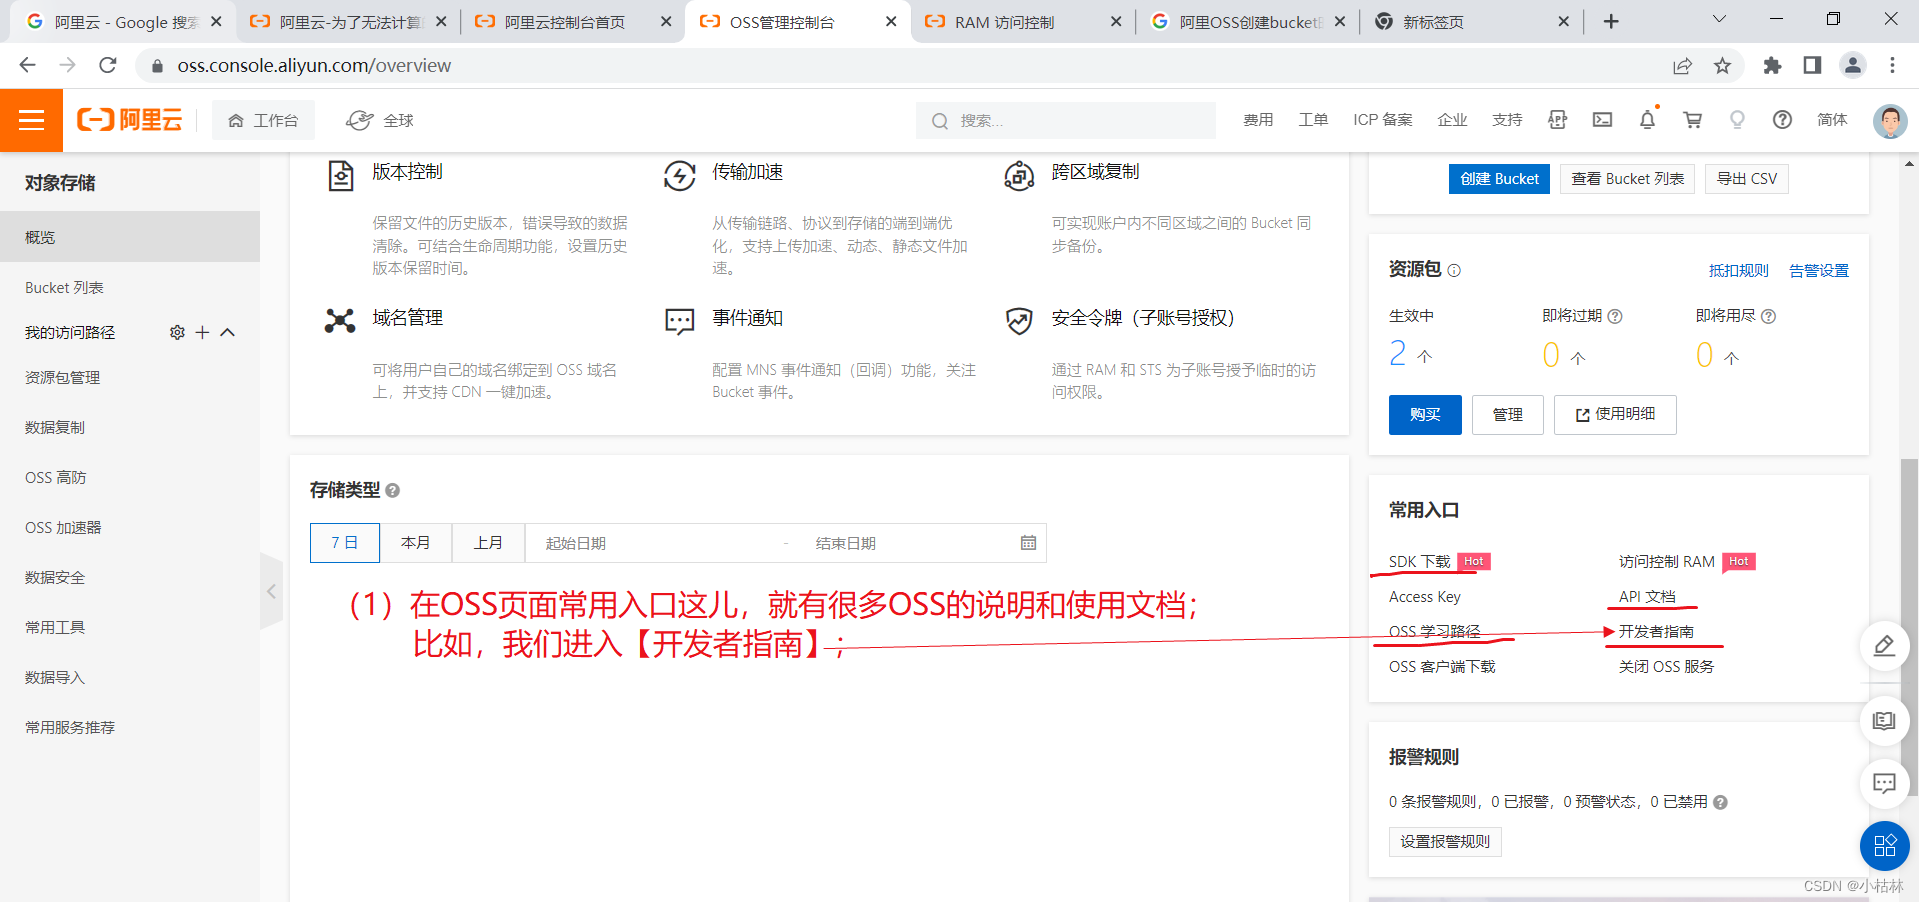
Task: Click help icon next to 存储类型
Action: point(392,490)
